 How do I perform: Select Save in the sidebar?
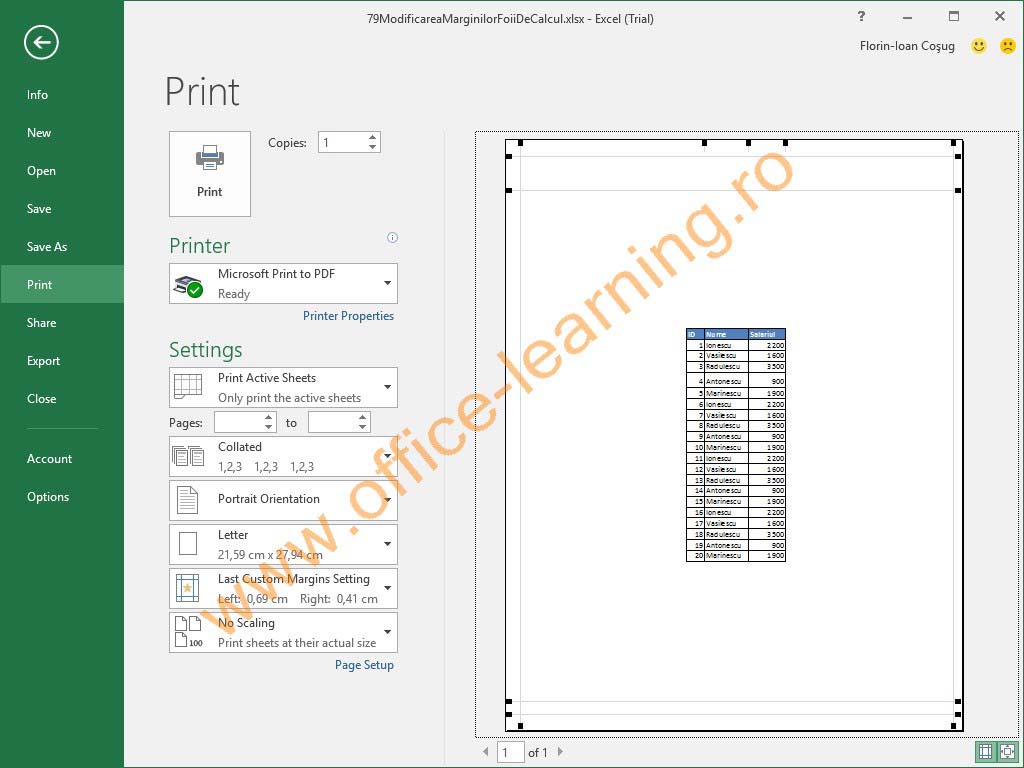(62, 209)
